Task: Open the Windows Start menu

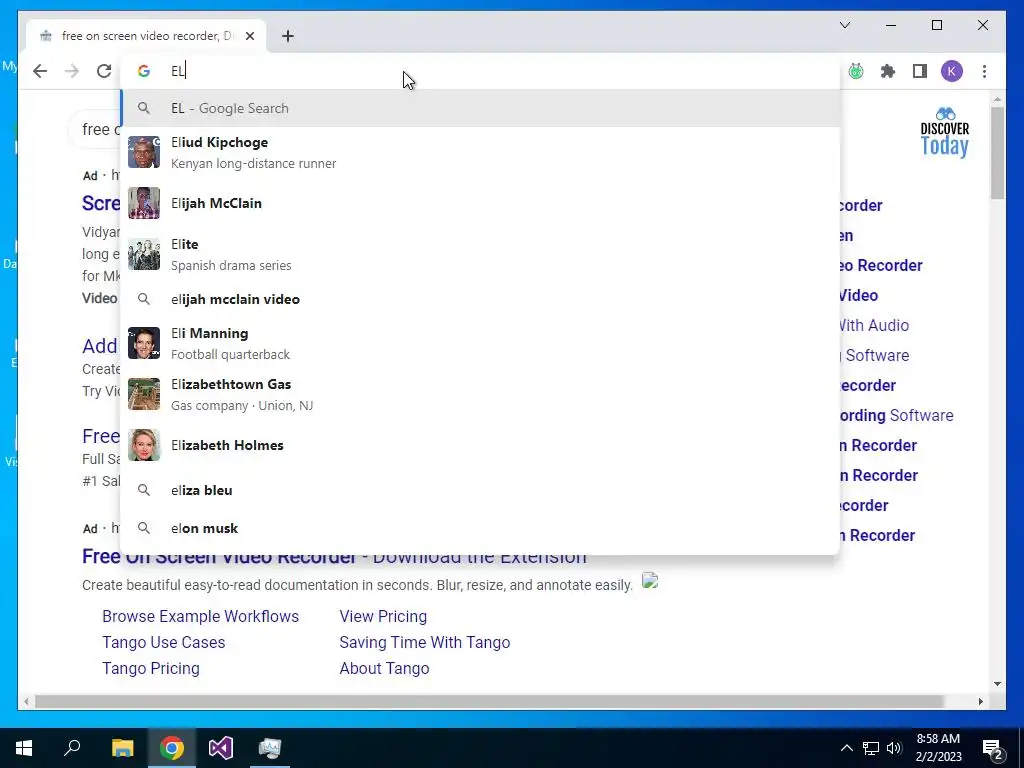Action: (x=24, y=748)
